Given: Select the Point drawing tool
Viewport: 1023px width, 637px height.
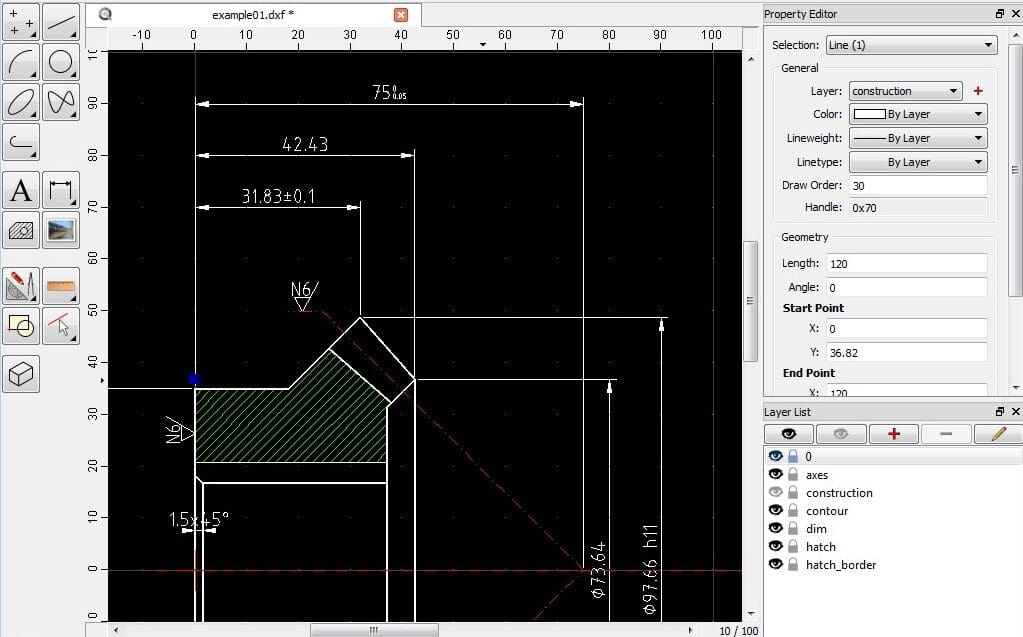Looking at the screenshot, I should [21, 22].
